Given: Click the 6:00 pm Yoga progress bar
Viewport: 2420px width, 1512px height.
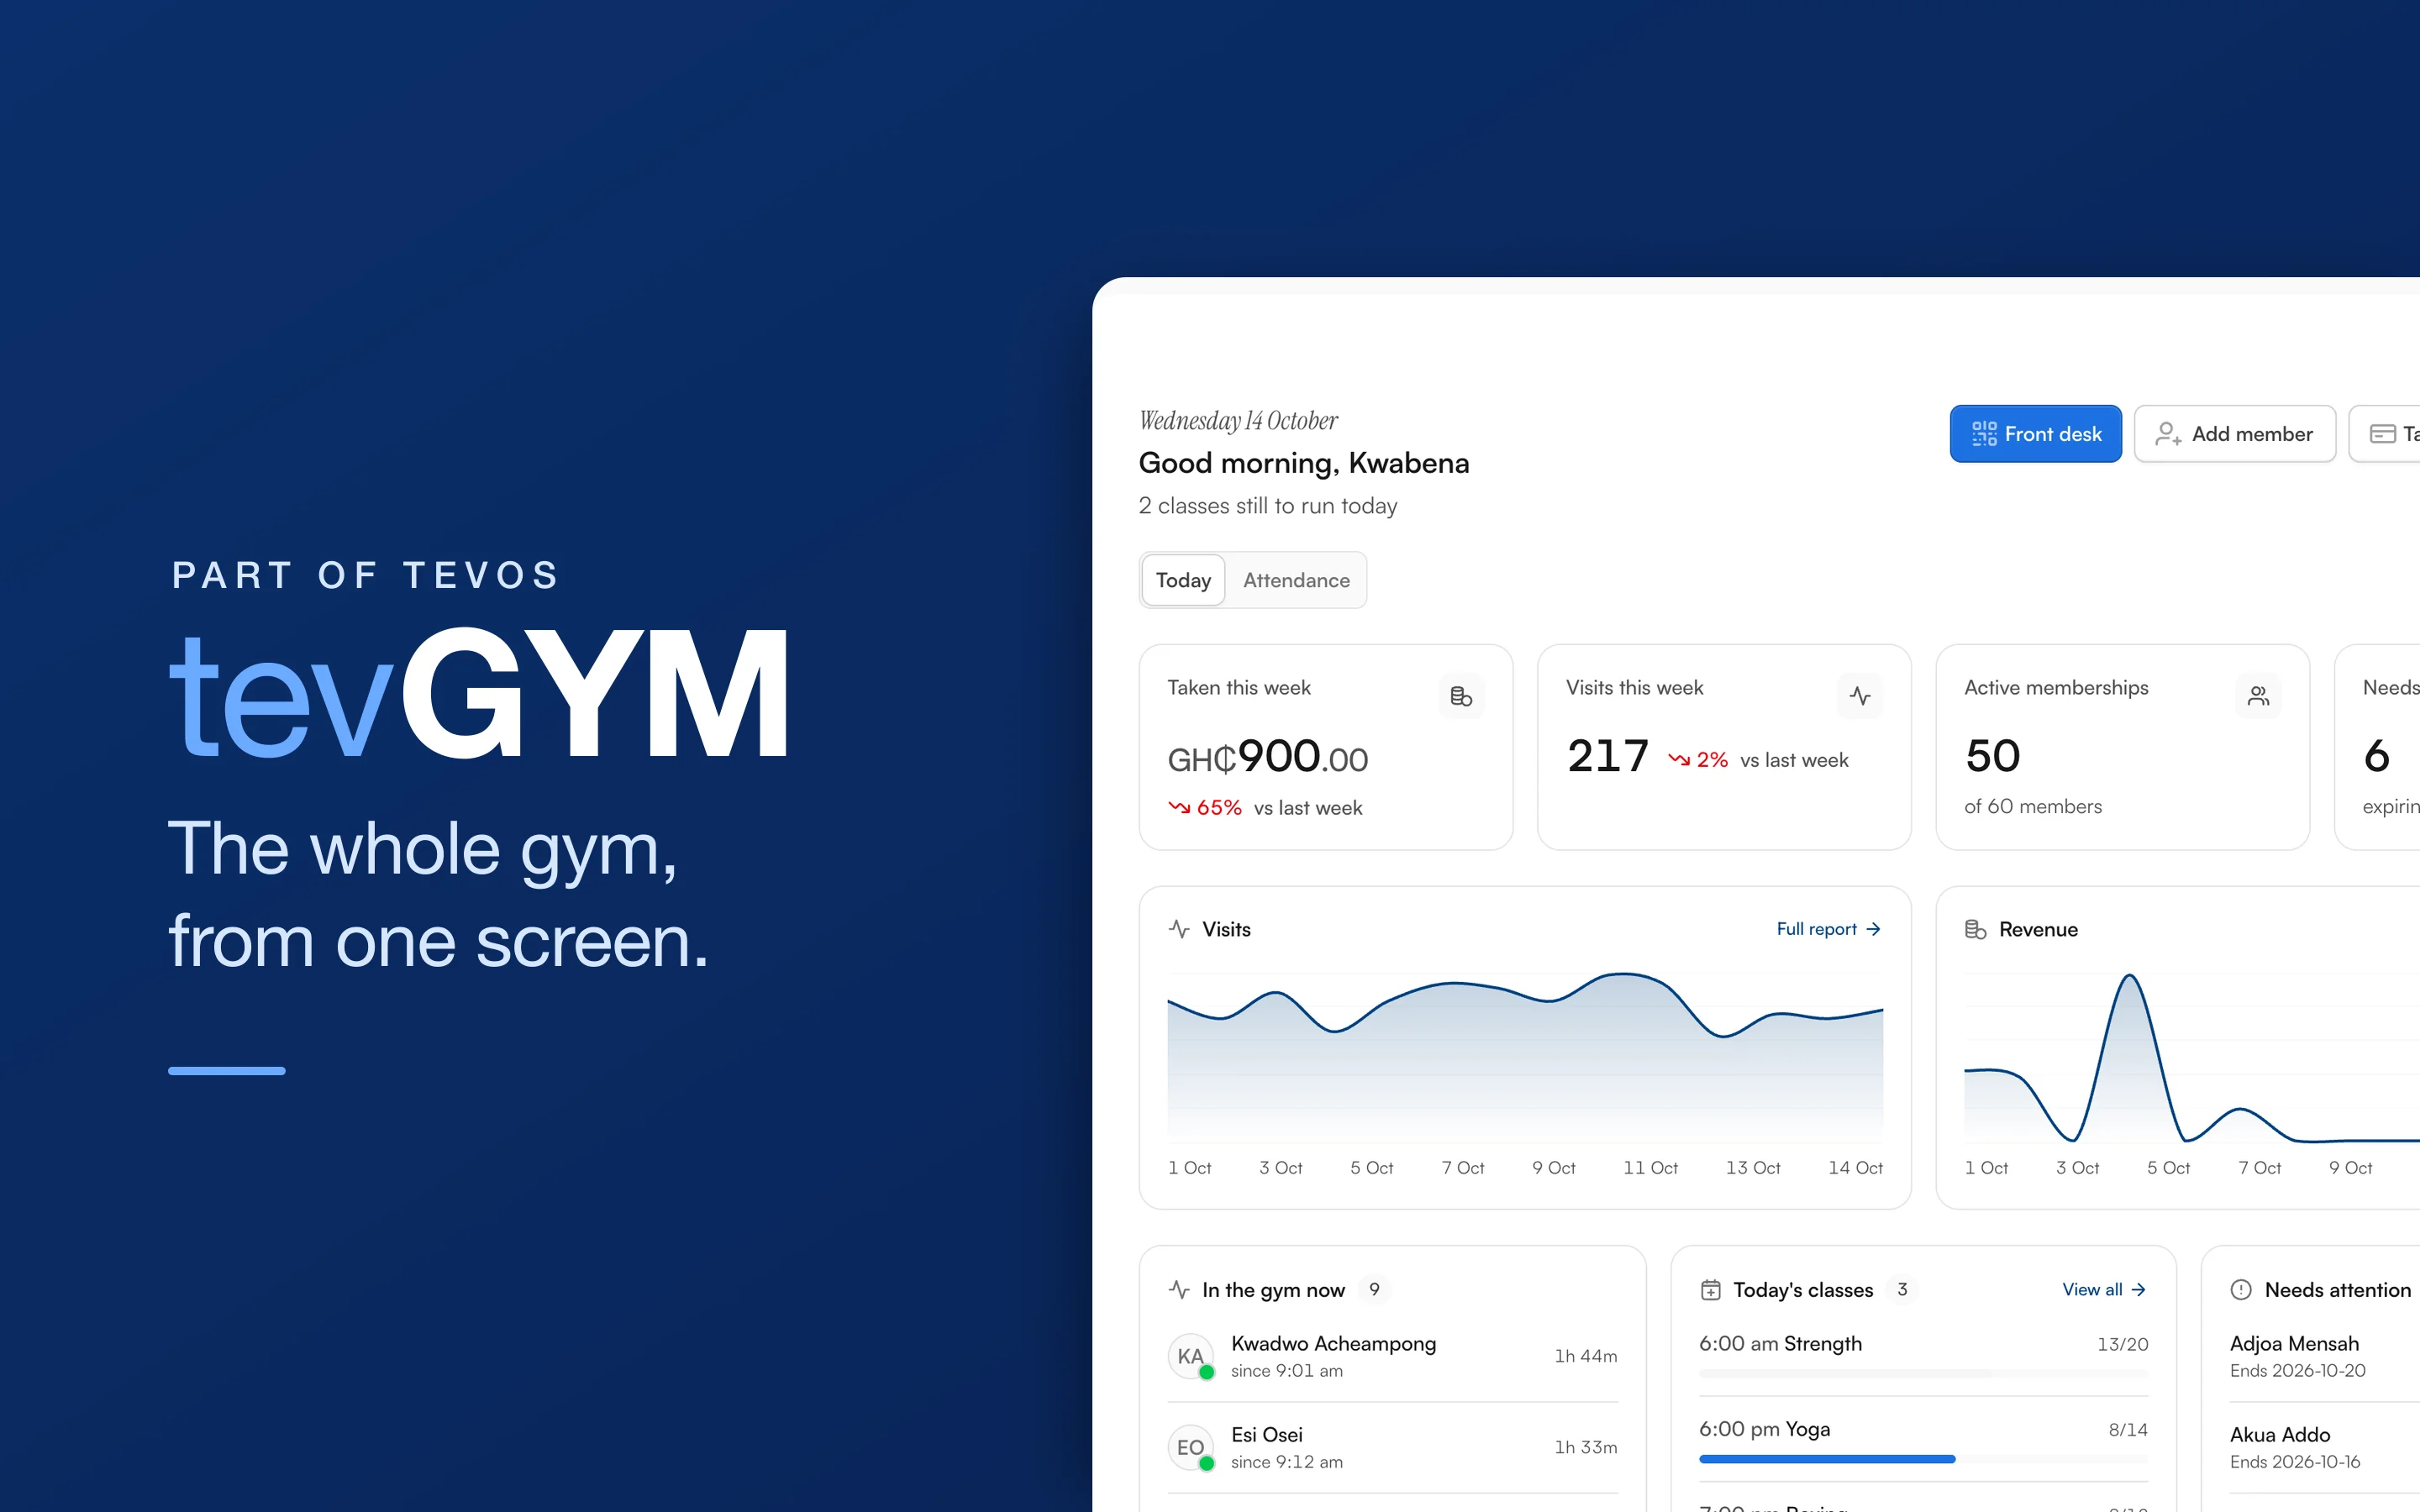Looking at the screenshot, I should 1923,1459.
